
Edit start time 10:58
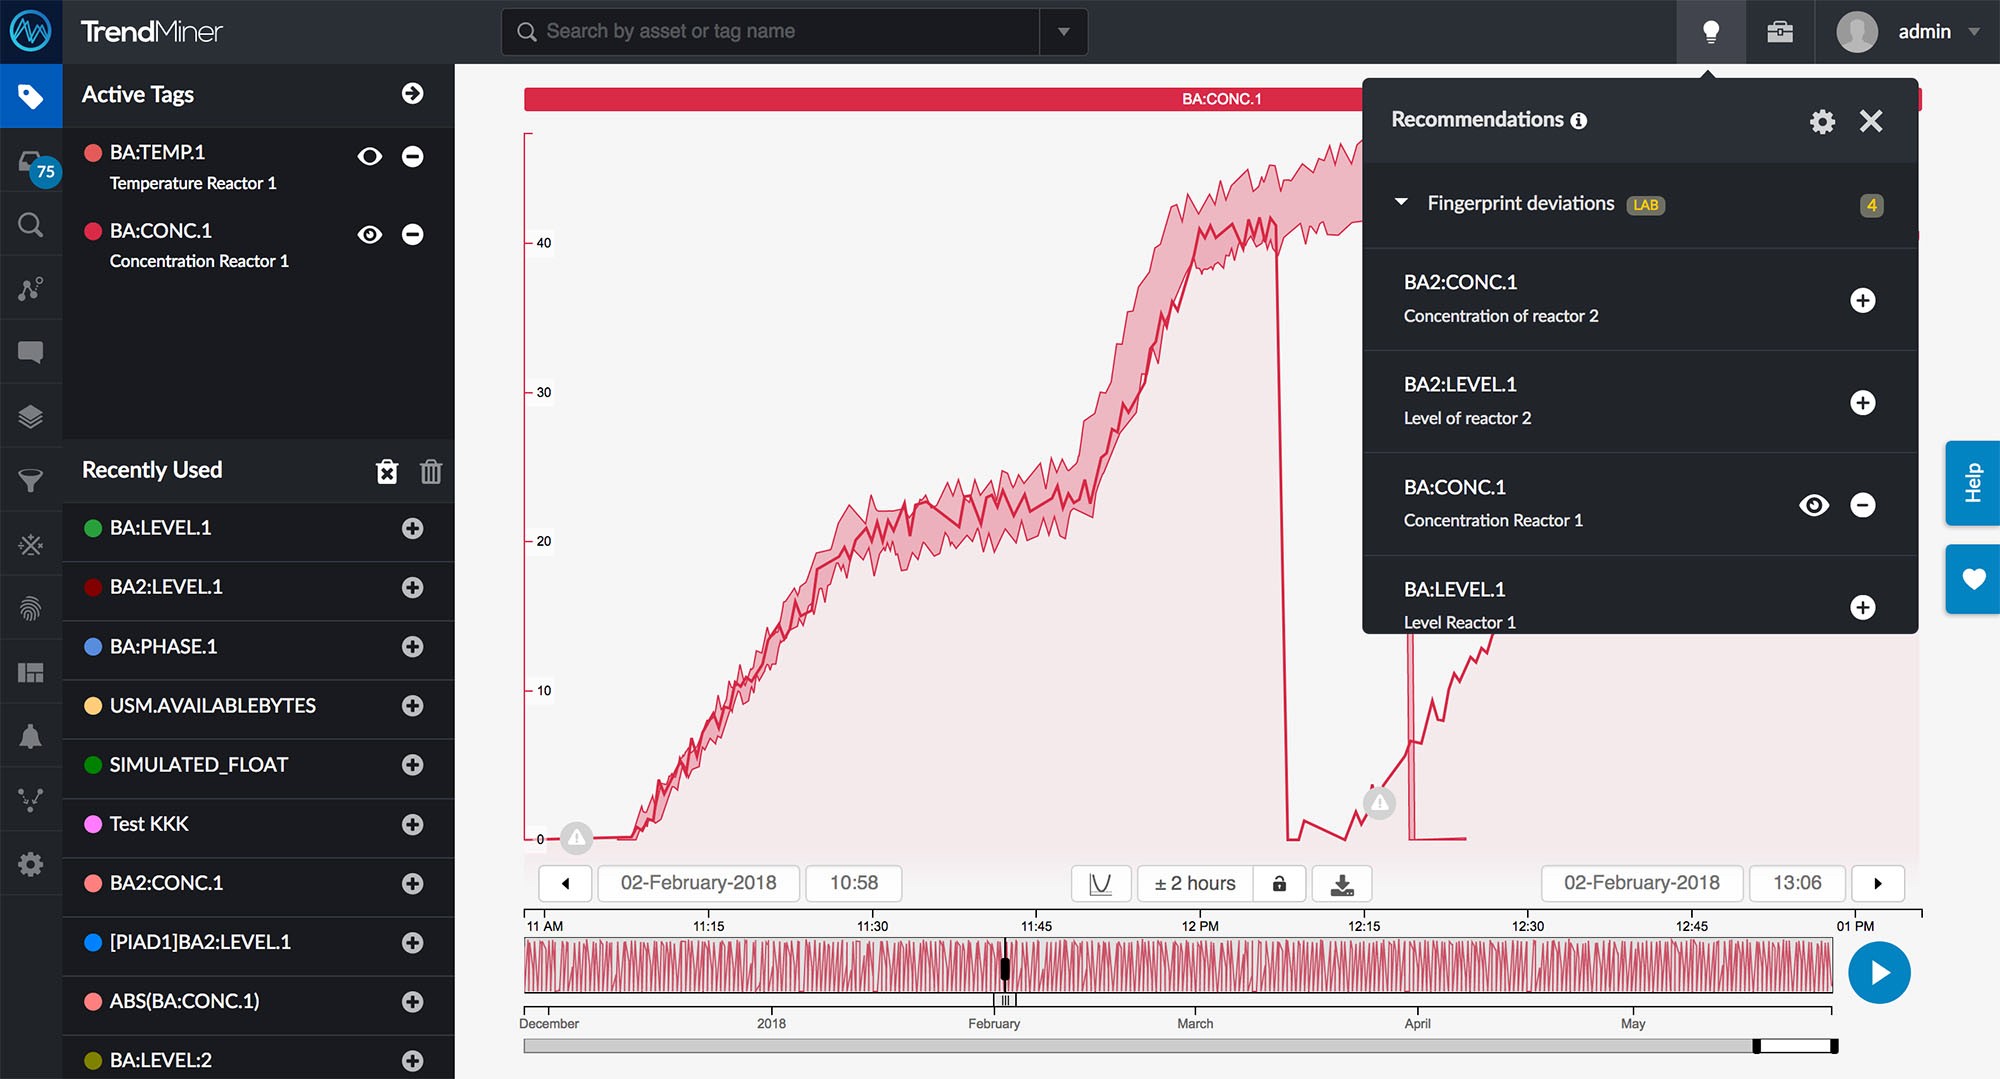click(x=854, y=884)
